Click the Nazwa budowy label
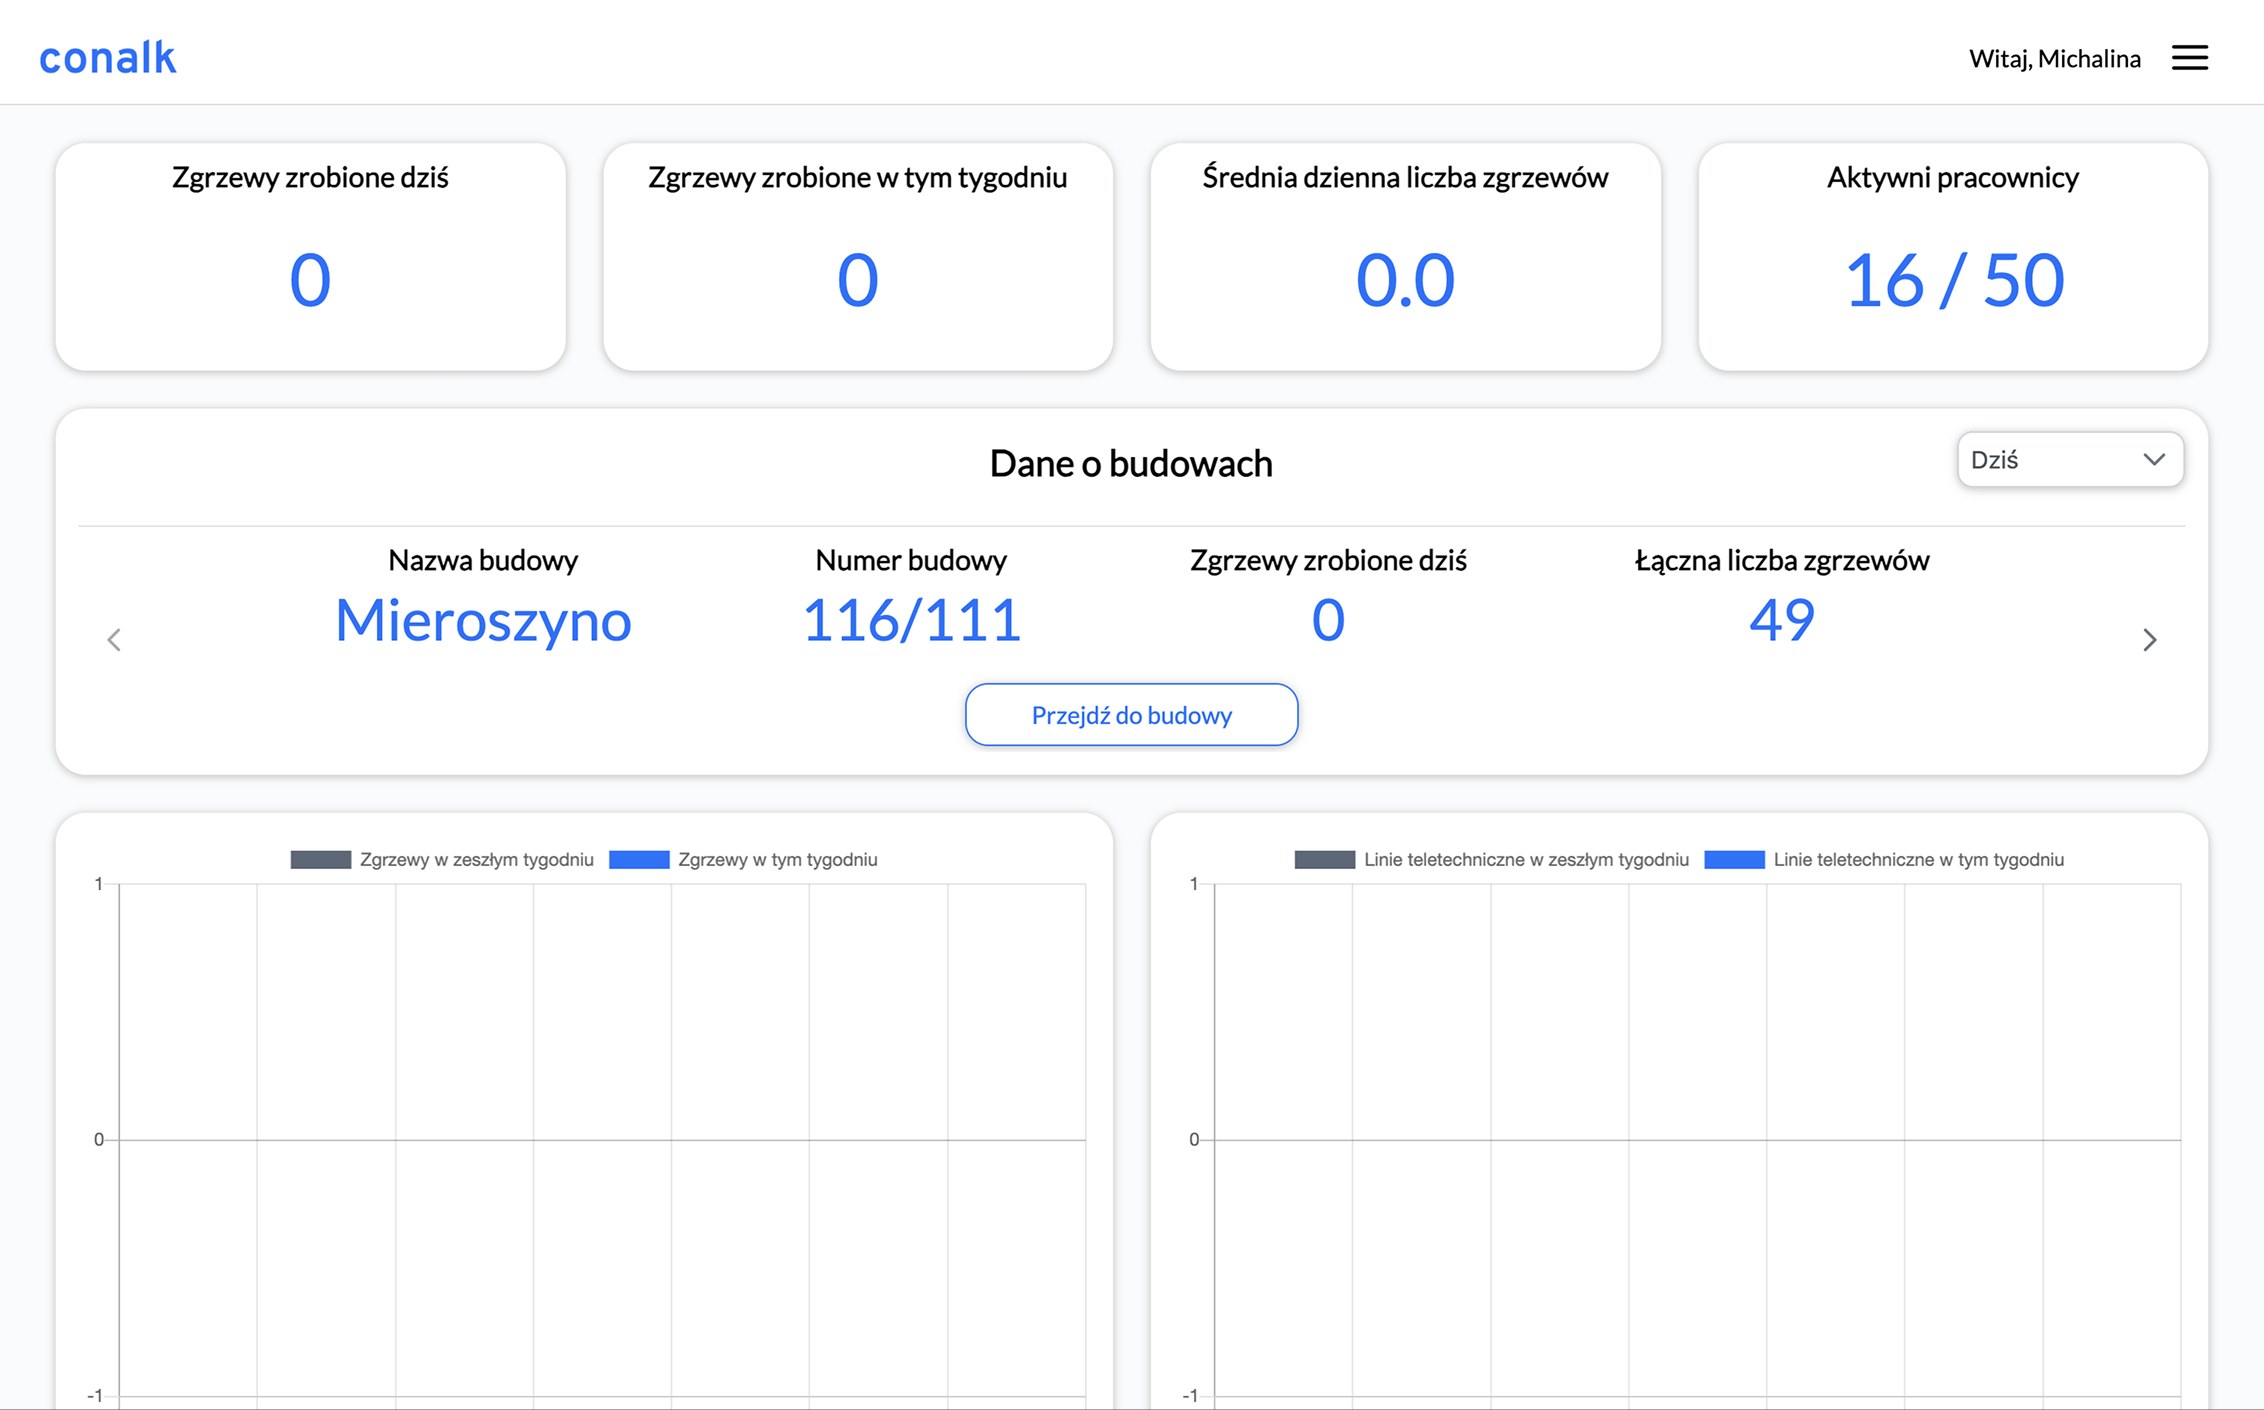Image resolution: width=2264 pixels, height=1410 pixels. pyautogui.click(x=483, y=560)
